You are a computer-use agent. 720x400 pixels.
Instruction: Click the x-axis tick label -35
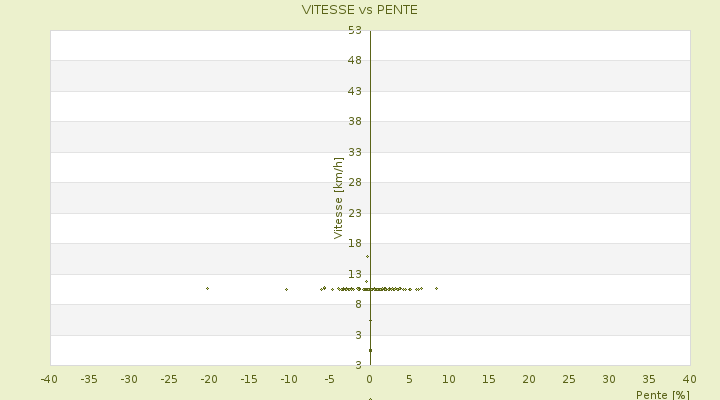click(89, 379)
